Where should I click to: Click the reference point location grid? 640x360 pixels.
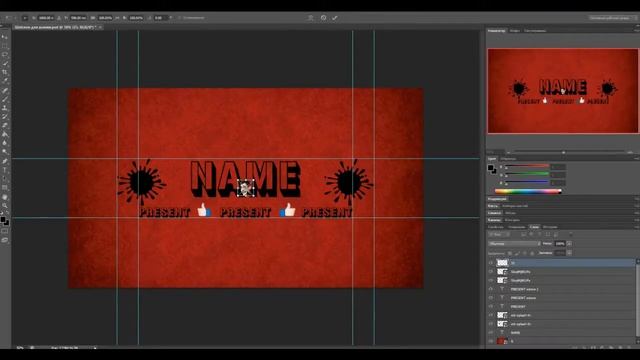tap(25, 18)
